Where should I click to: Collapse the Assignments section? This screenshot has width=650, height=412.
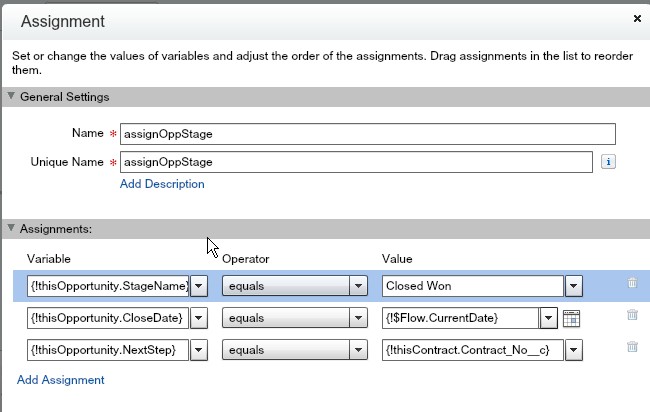11,229
